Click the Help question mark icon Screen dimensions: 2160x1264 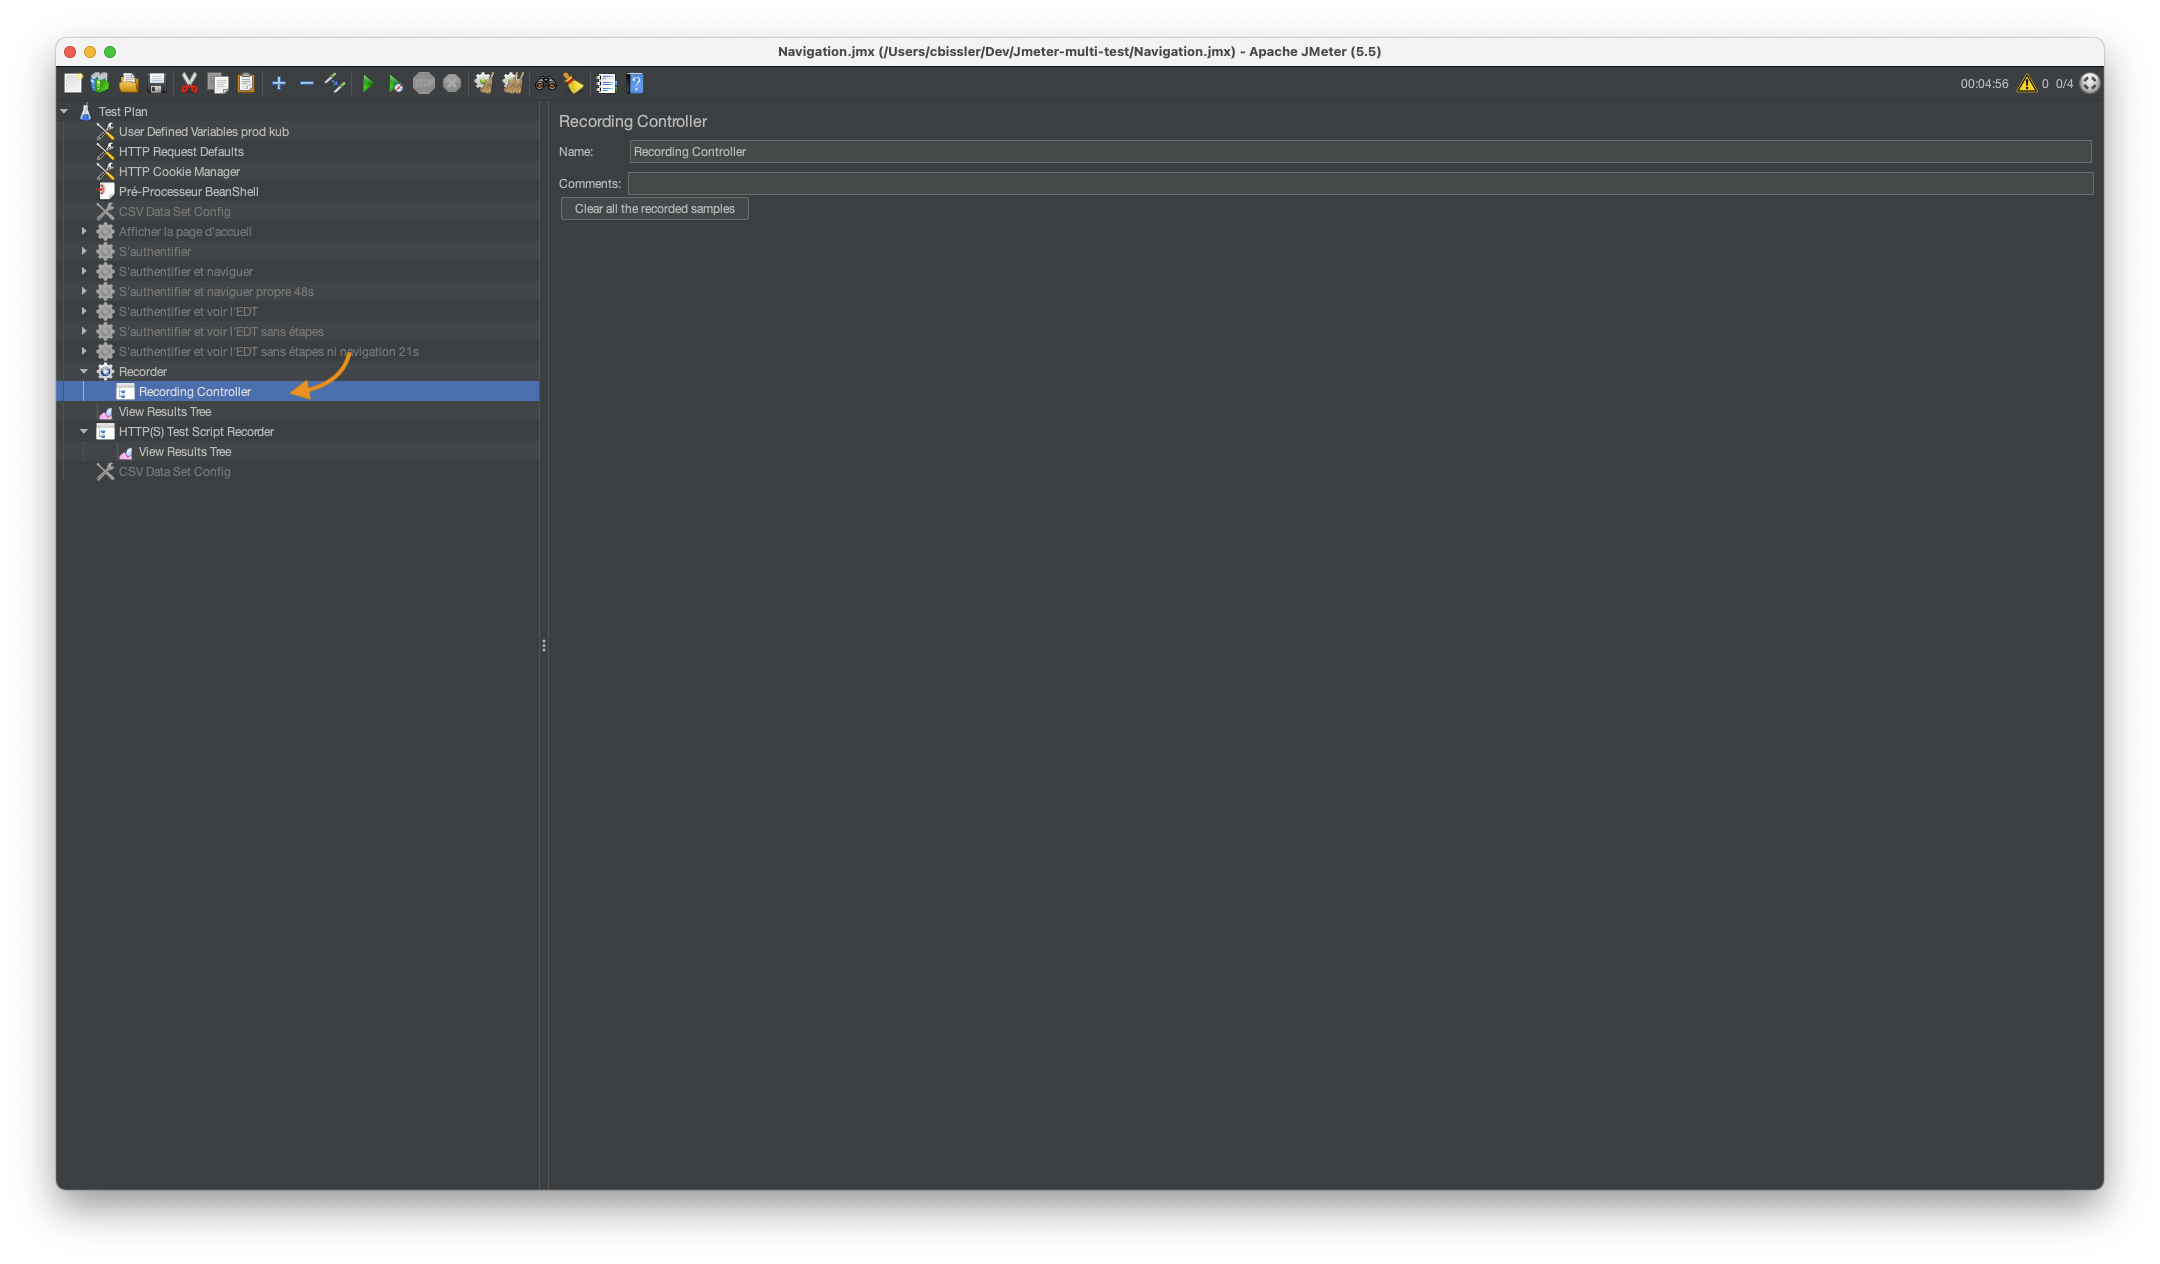coord(635,83)
